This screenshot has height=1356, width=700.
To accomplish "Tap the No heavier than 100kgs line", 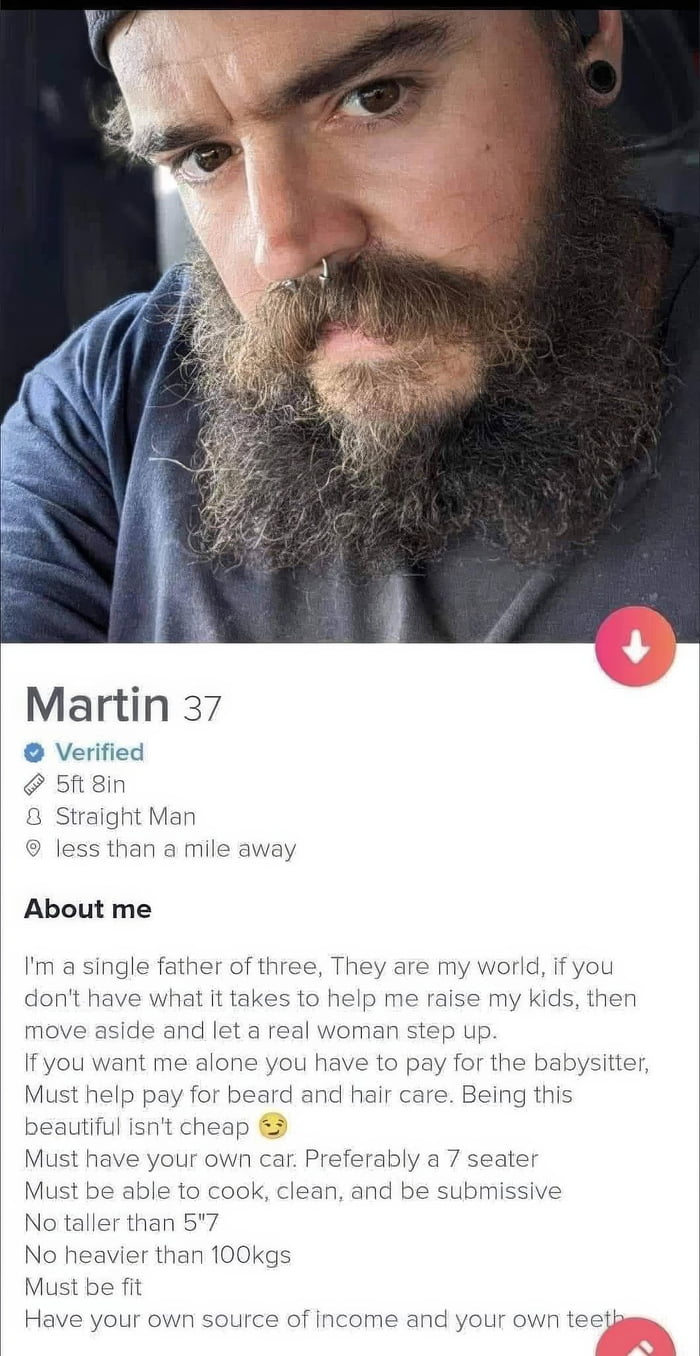I will coord(157,1254).
